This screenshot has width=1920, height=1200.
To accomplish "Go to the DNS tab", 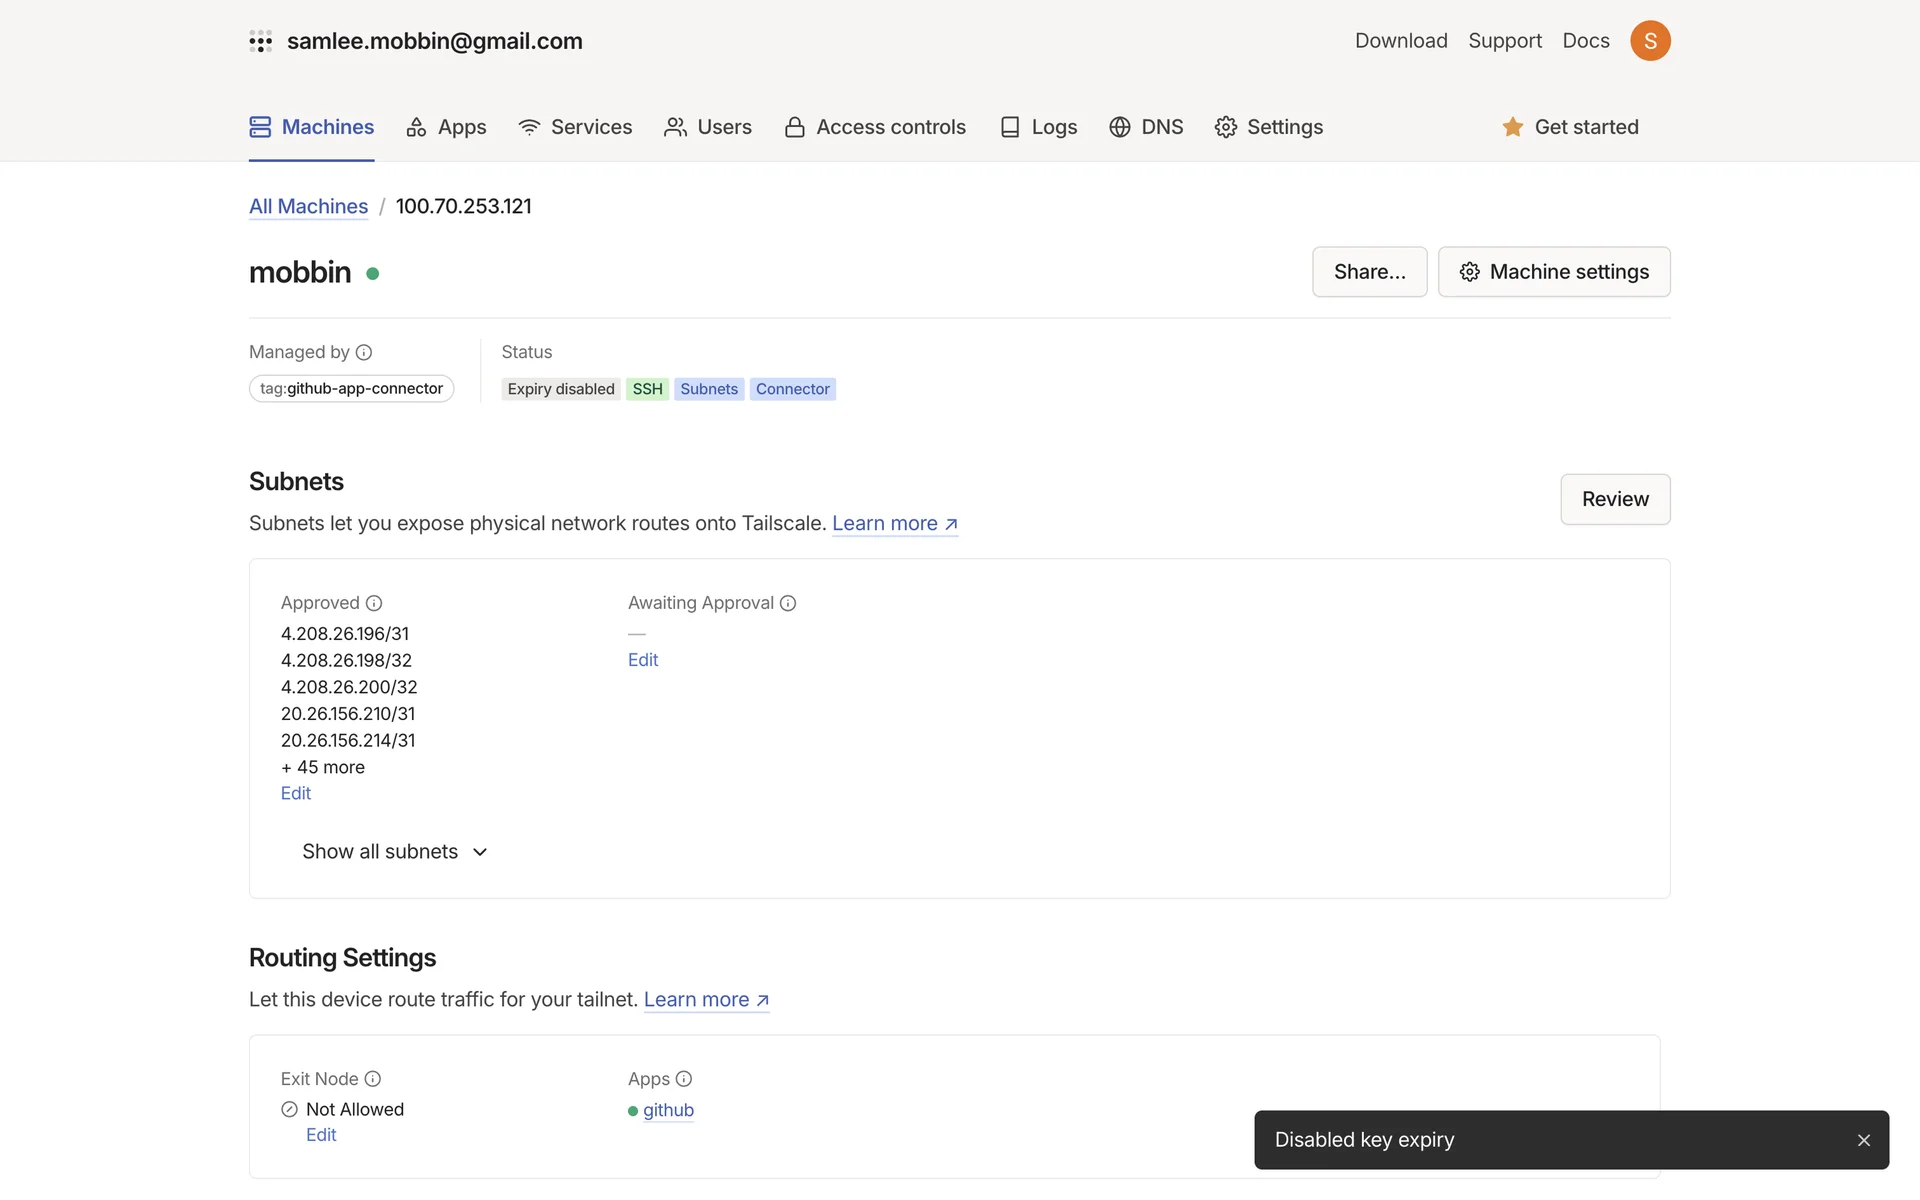I will click(1146, 127).
